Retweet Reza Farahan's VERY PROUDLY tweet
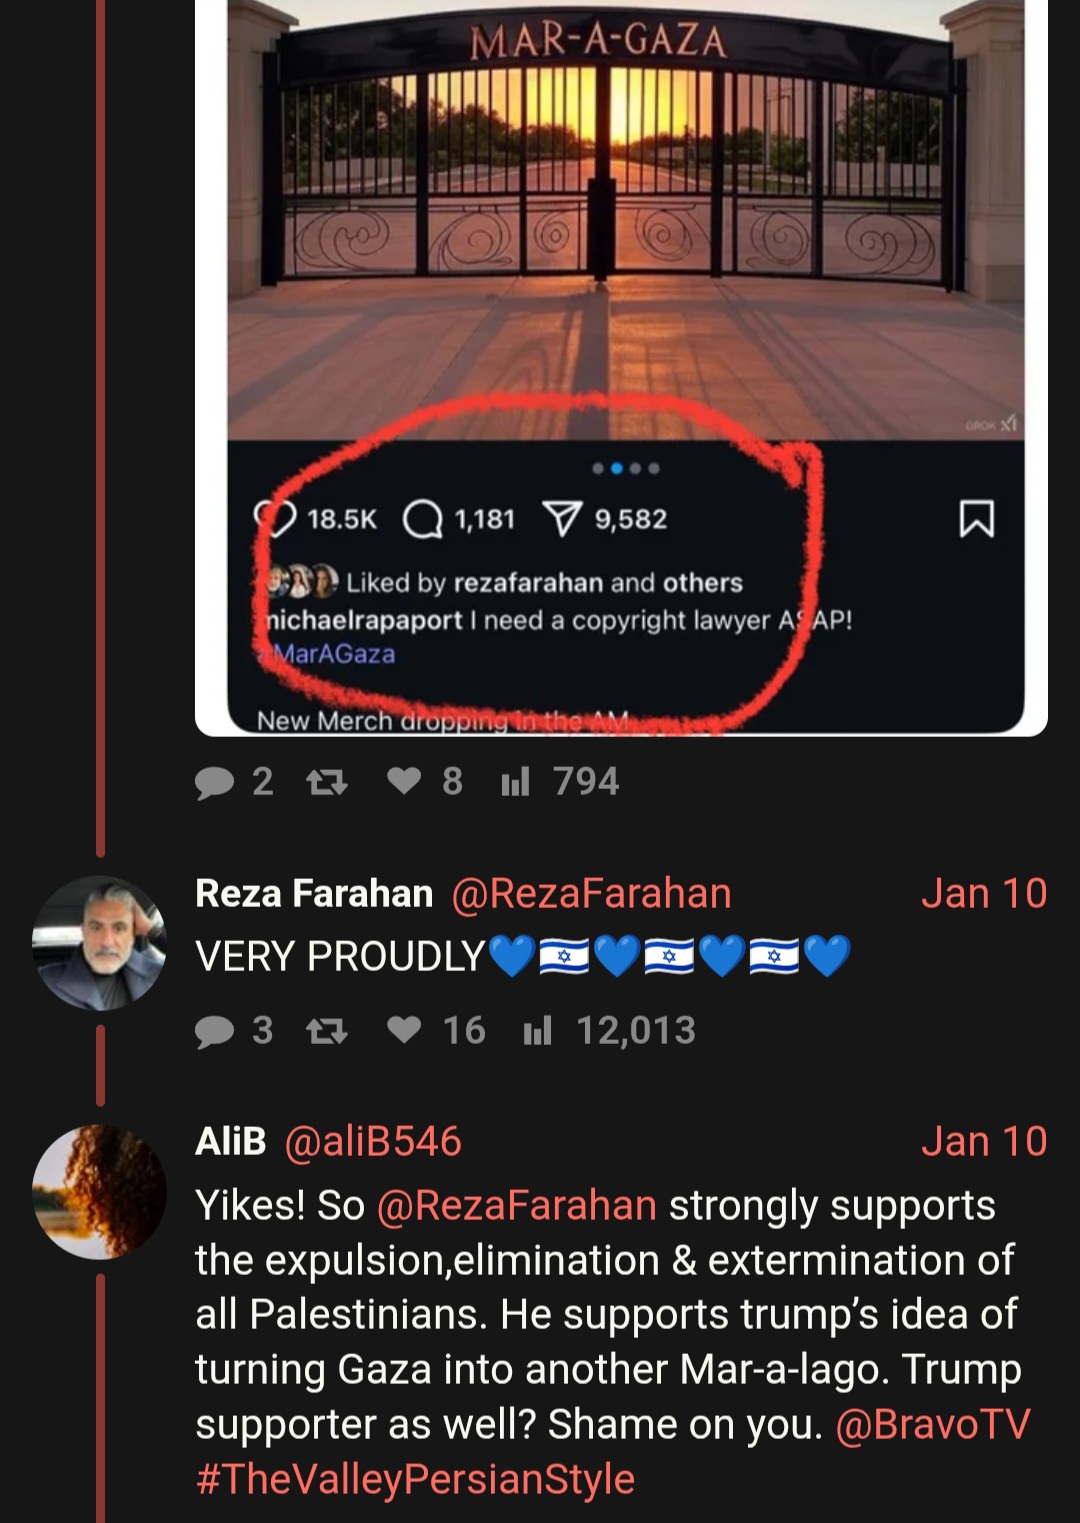Screen dimensions: 1080x1523 (x=327, y=1031)
